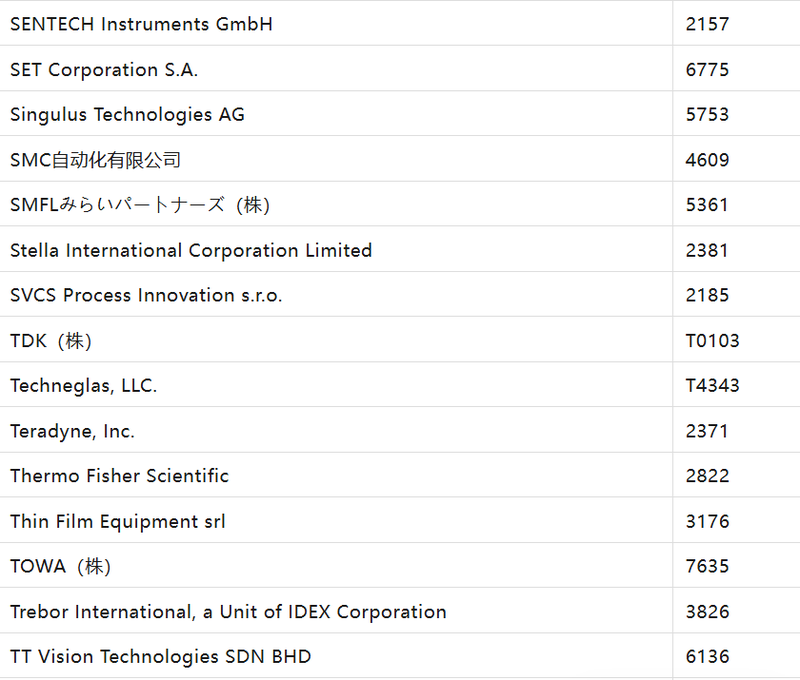Select TT Vision Technologies SDN BHD
800x680 pixels.
[x=160, y=657]
